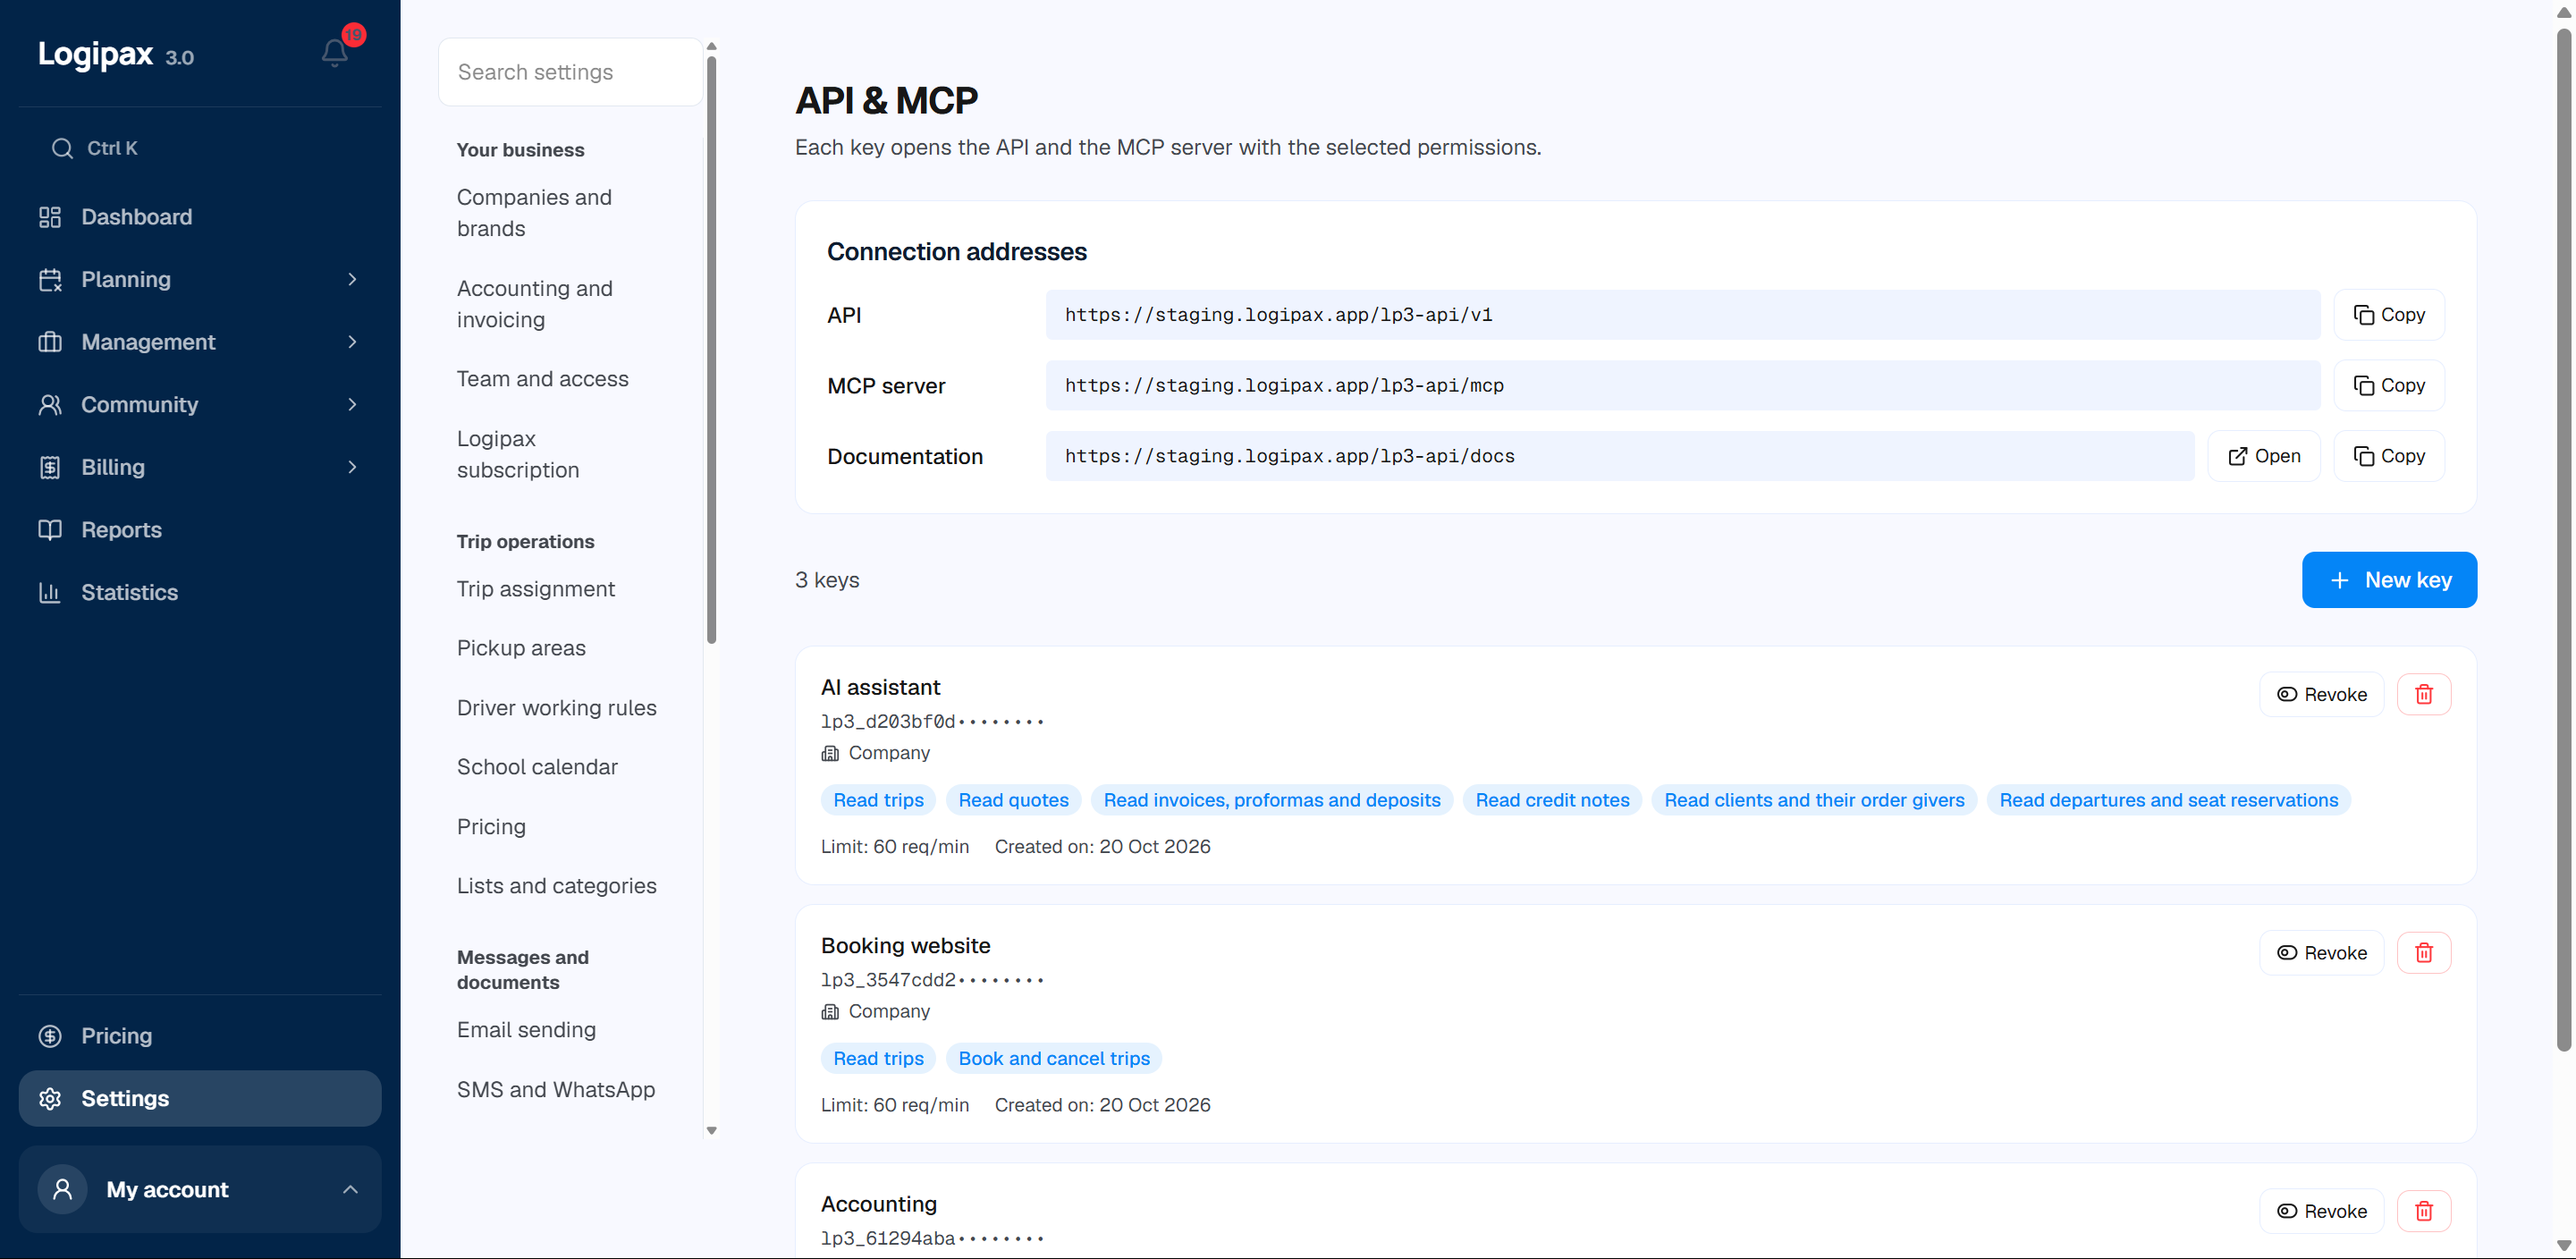2576x1259 pixels.
Task: Expand the Billing menu
Action: pyautogui.click(x=199, y=467)
